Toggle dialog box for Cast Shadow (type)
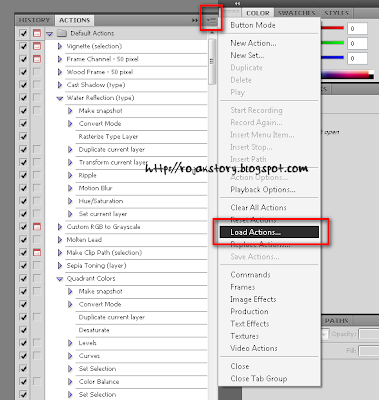 point(37,85)
